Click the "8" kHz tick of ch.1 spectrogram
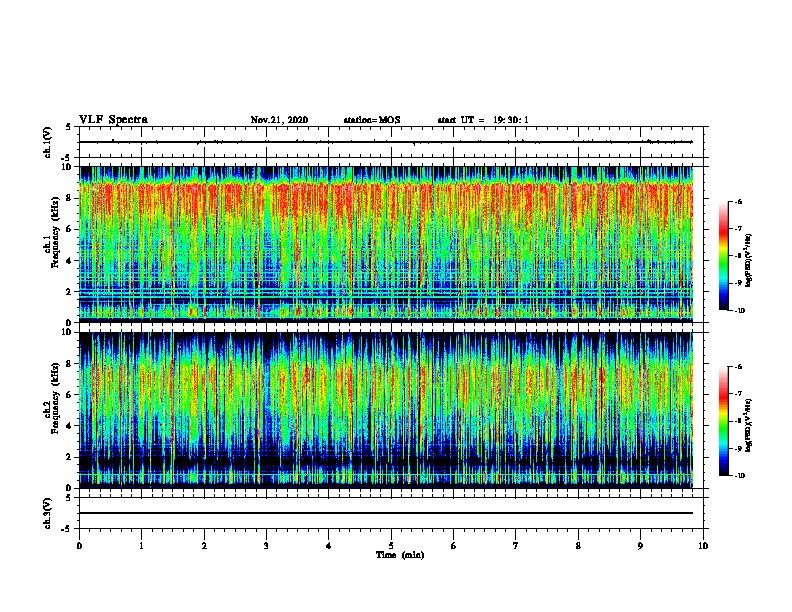Image resolution: width=792 pixels, height=612 pixels. click(x=69, y=198)
